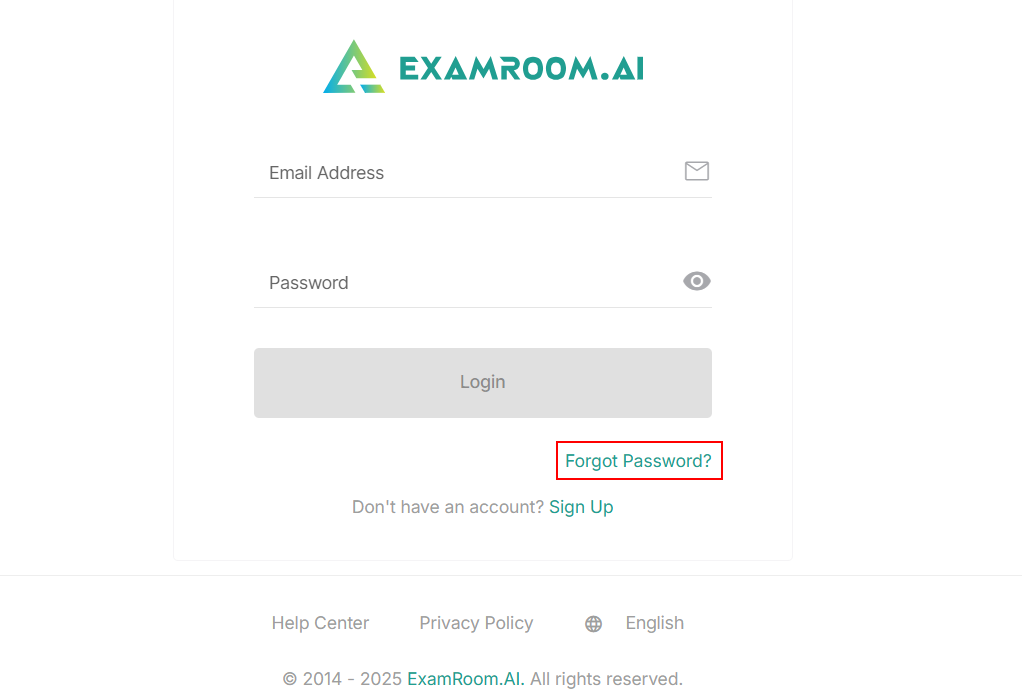
Task: Click the envelope icon in email field
Action: tap(697, 171)
